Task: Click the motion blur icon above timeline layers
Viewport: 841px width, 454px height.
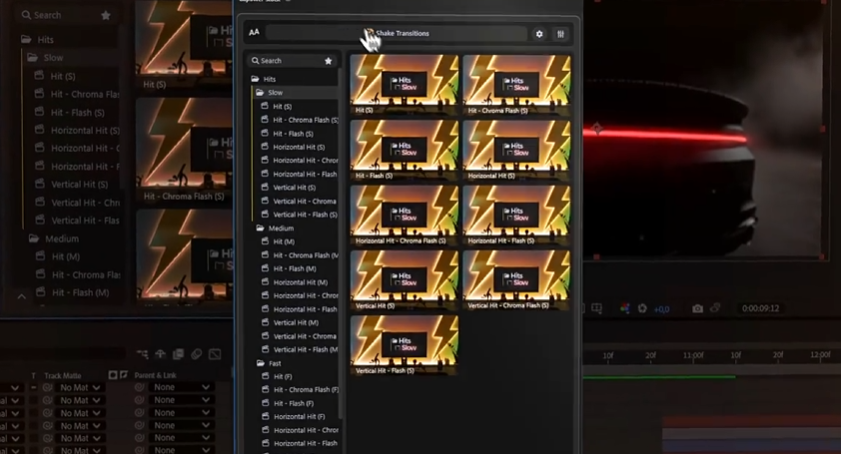Action: coord(196,354)
